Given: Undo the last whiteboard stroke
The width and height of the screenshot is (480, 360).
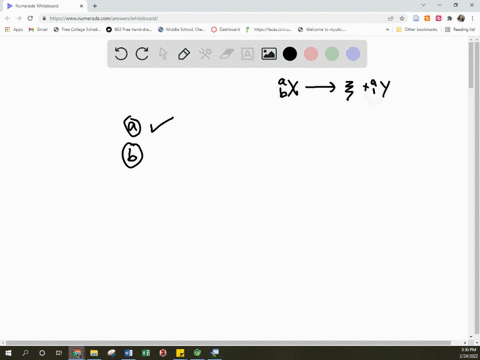Looking at the screenshot, I should 121,54.
